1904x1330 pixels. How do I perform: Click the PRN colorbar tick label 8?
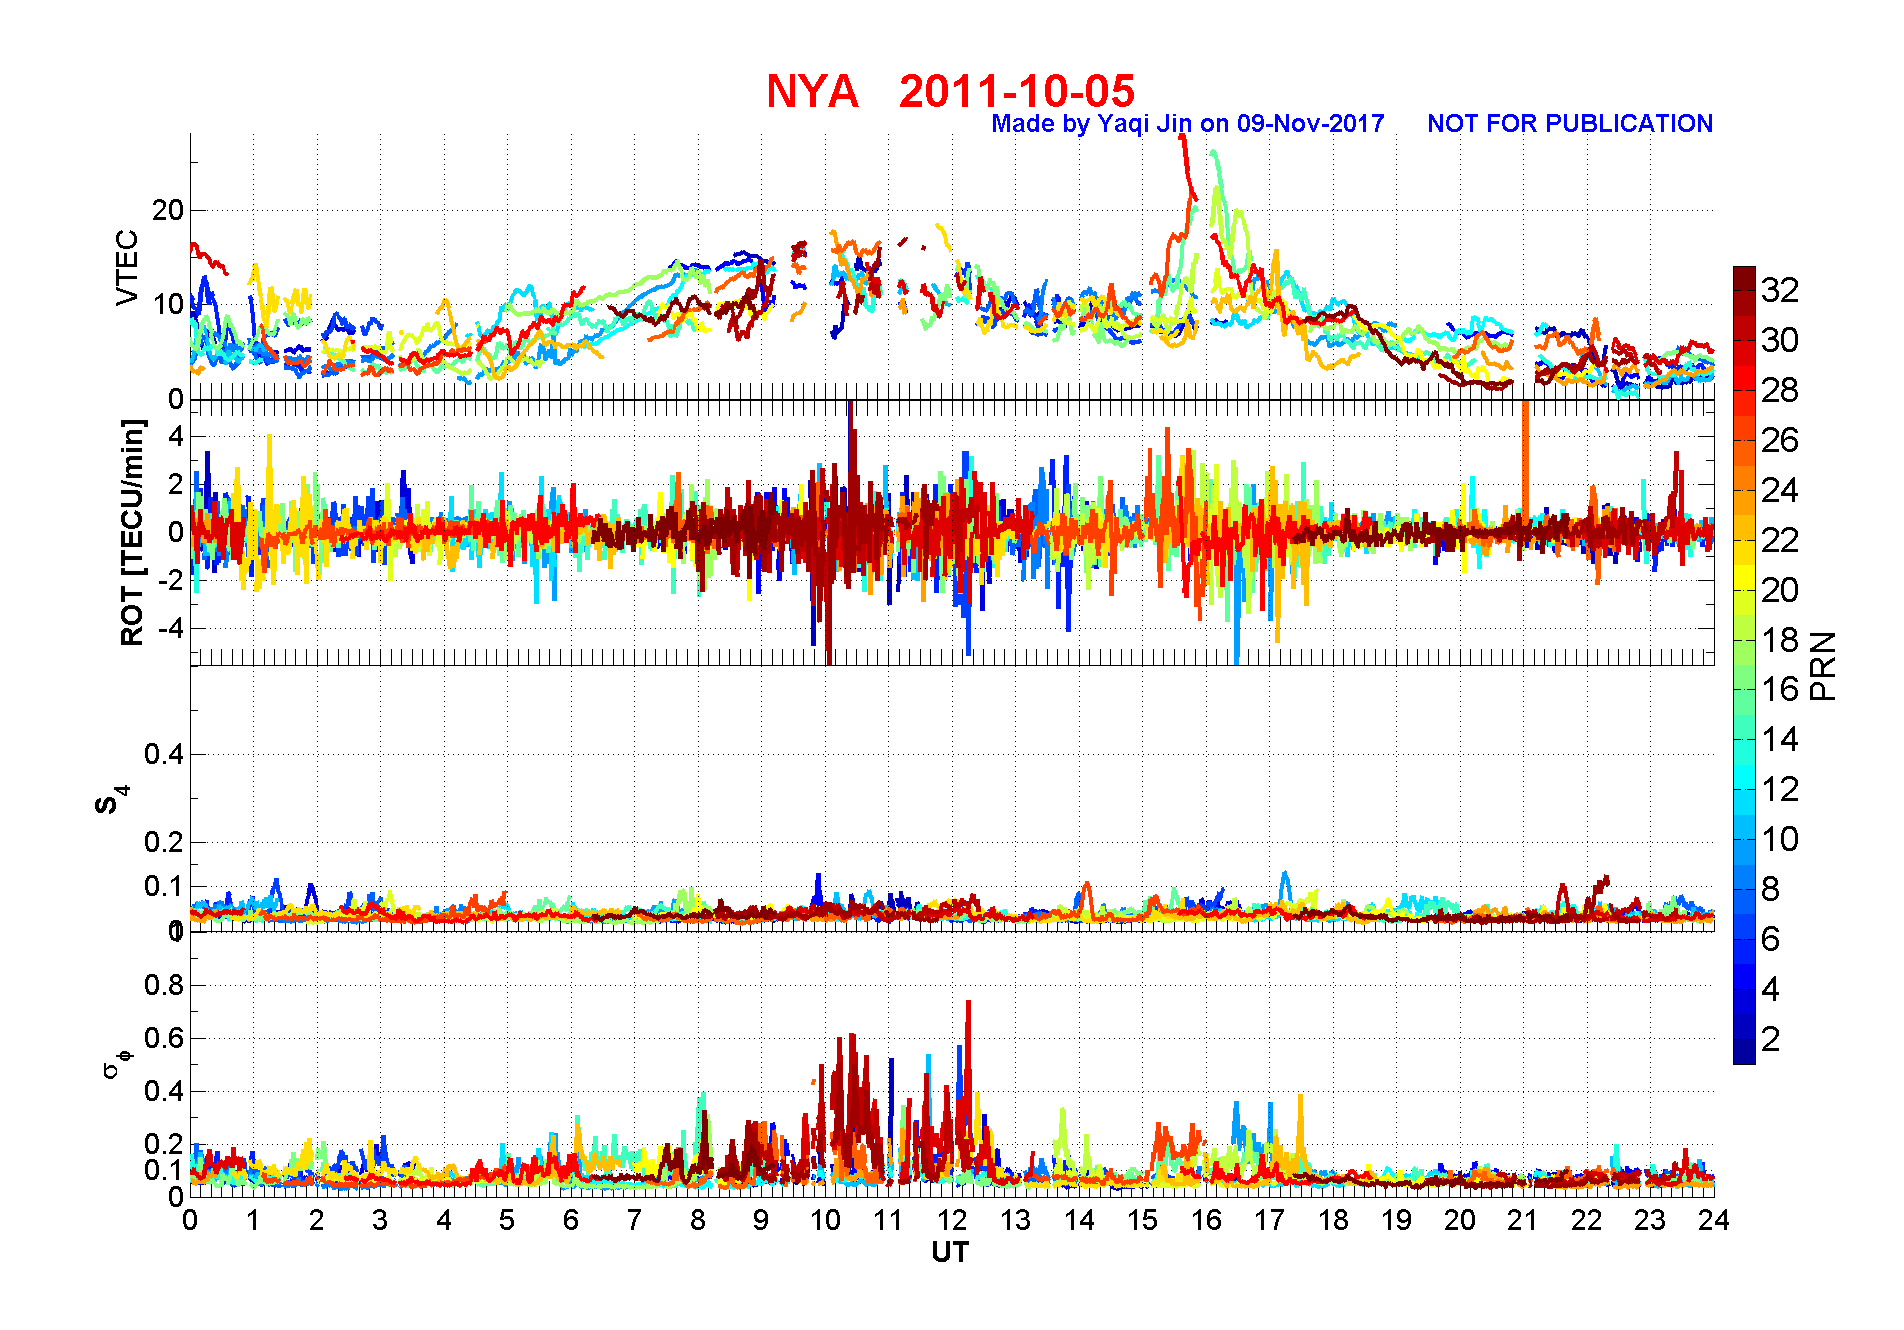[x=1770, y=889]
